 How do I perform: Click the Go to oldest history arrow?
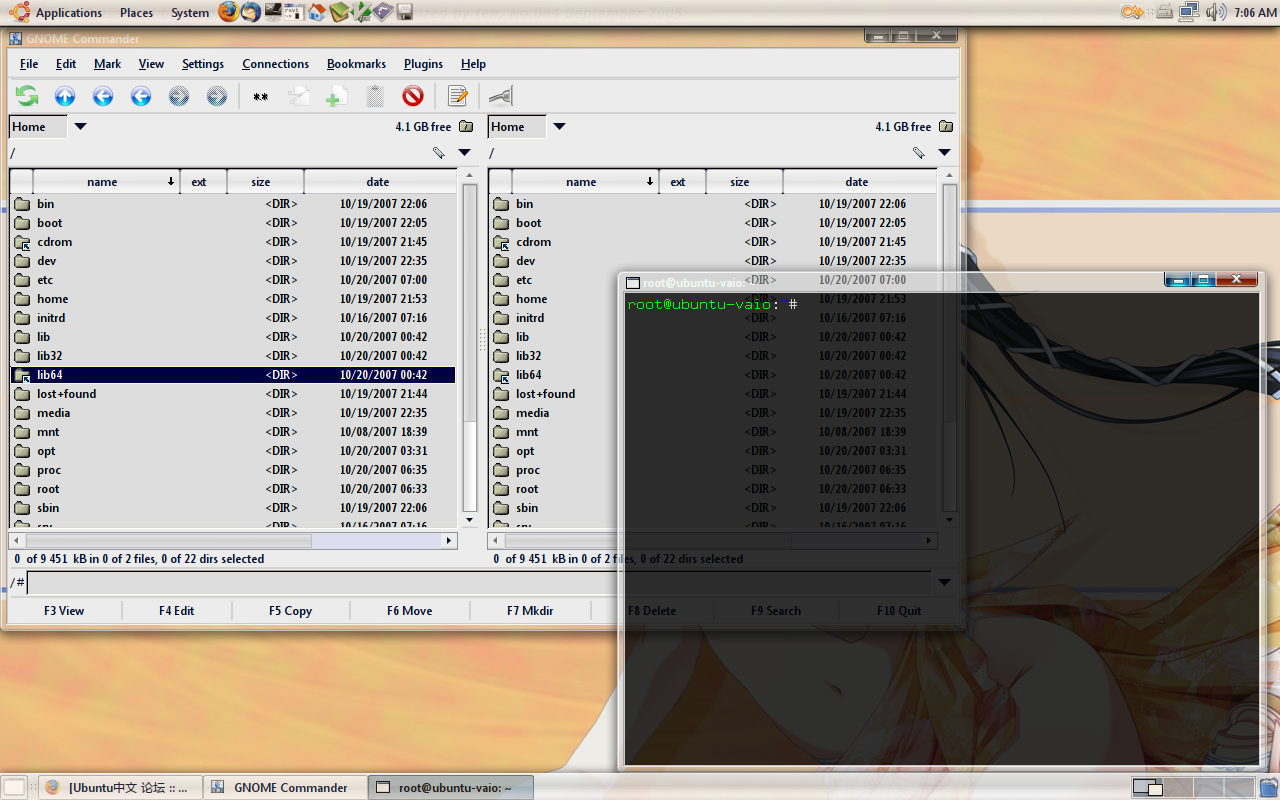(x=103, y=96)
